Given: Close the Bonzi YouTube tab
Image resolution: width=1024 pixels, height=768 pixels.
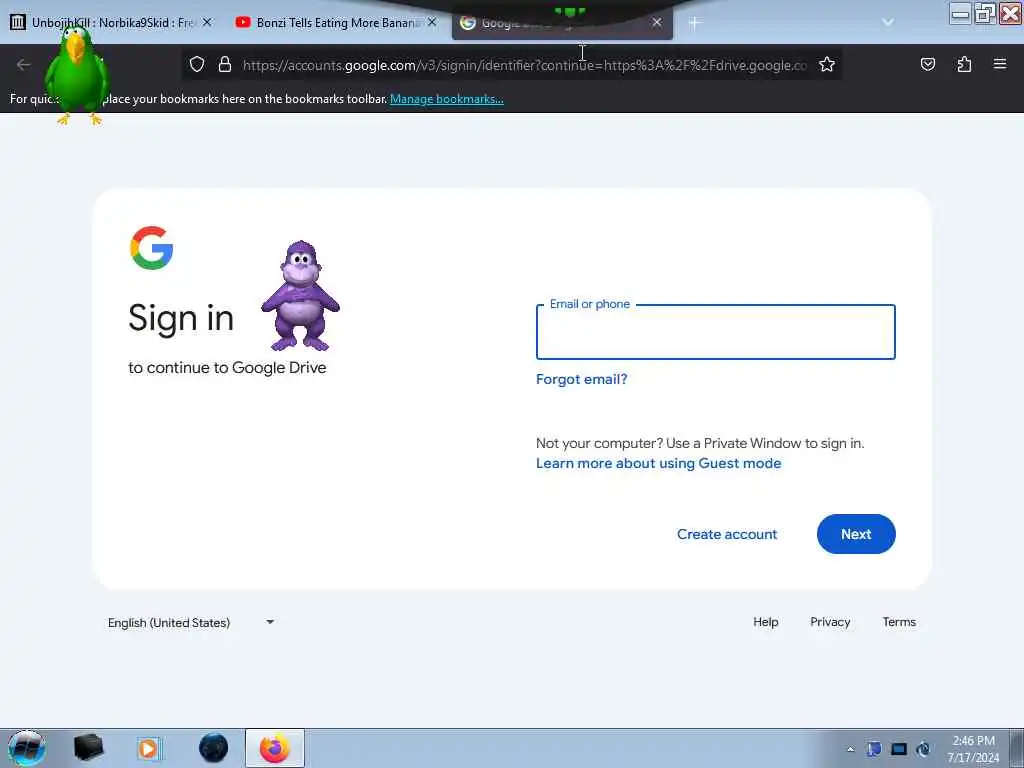Looking at the screenshot, I should [432, 23].
